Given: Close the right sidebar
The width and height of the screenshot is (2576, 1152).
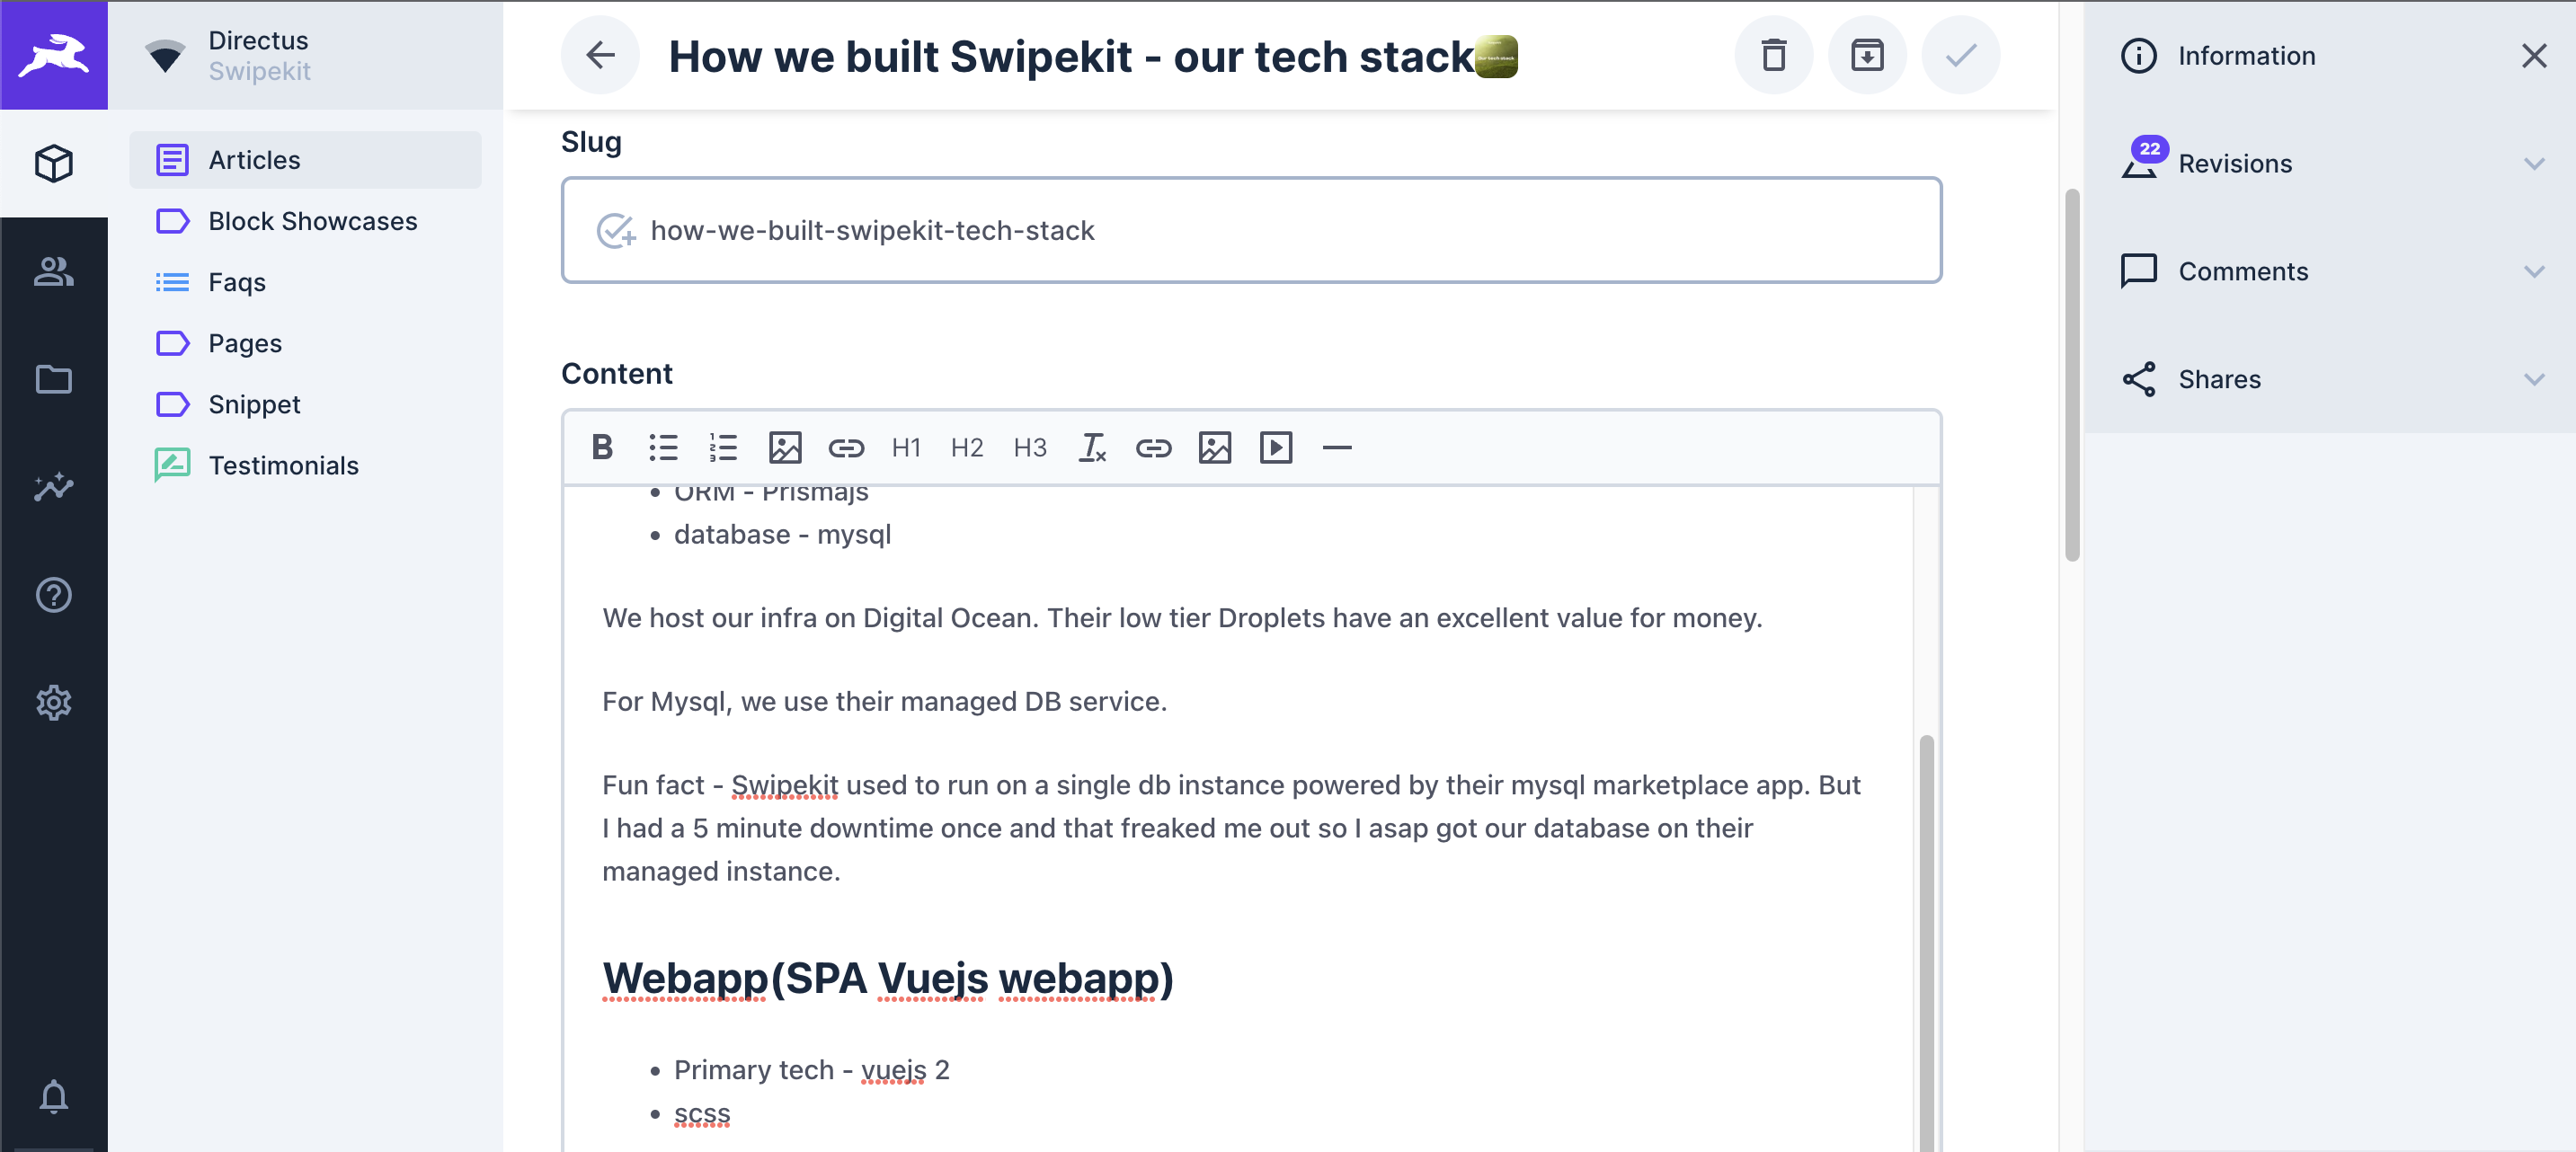Looking at the screenshot, I should [x=2534, y=55].
